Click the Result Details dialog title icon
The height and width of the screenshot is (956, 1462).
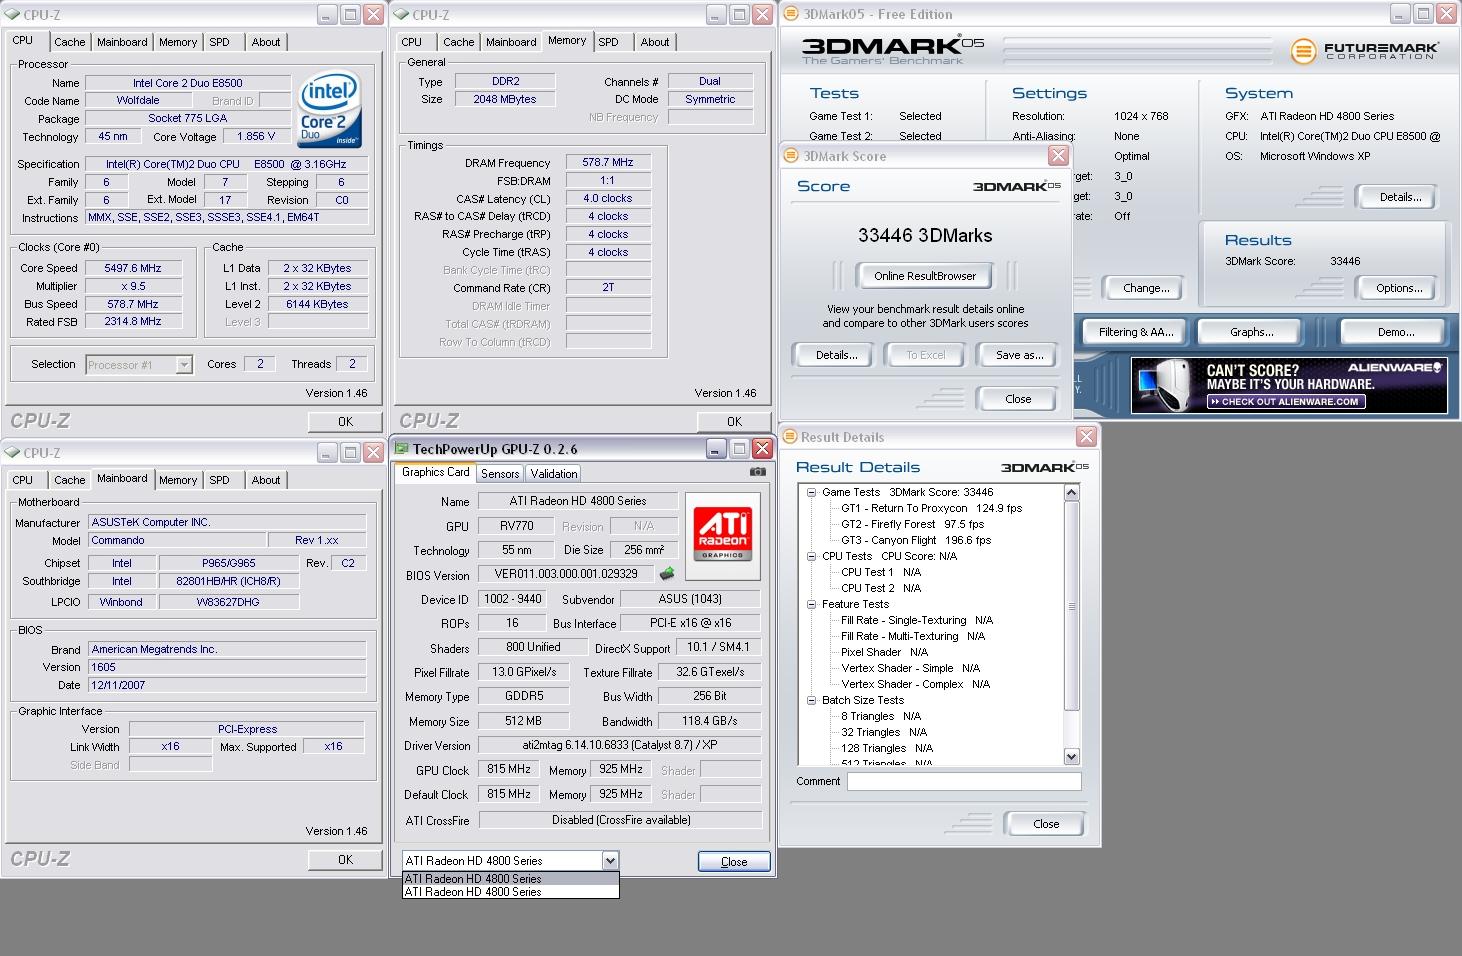click(x=789, y=437)
